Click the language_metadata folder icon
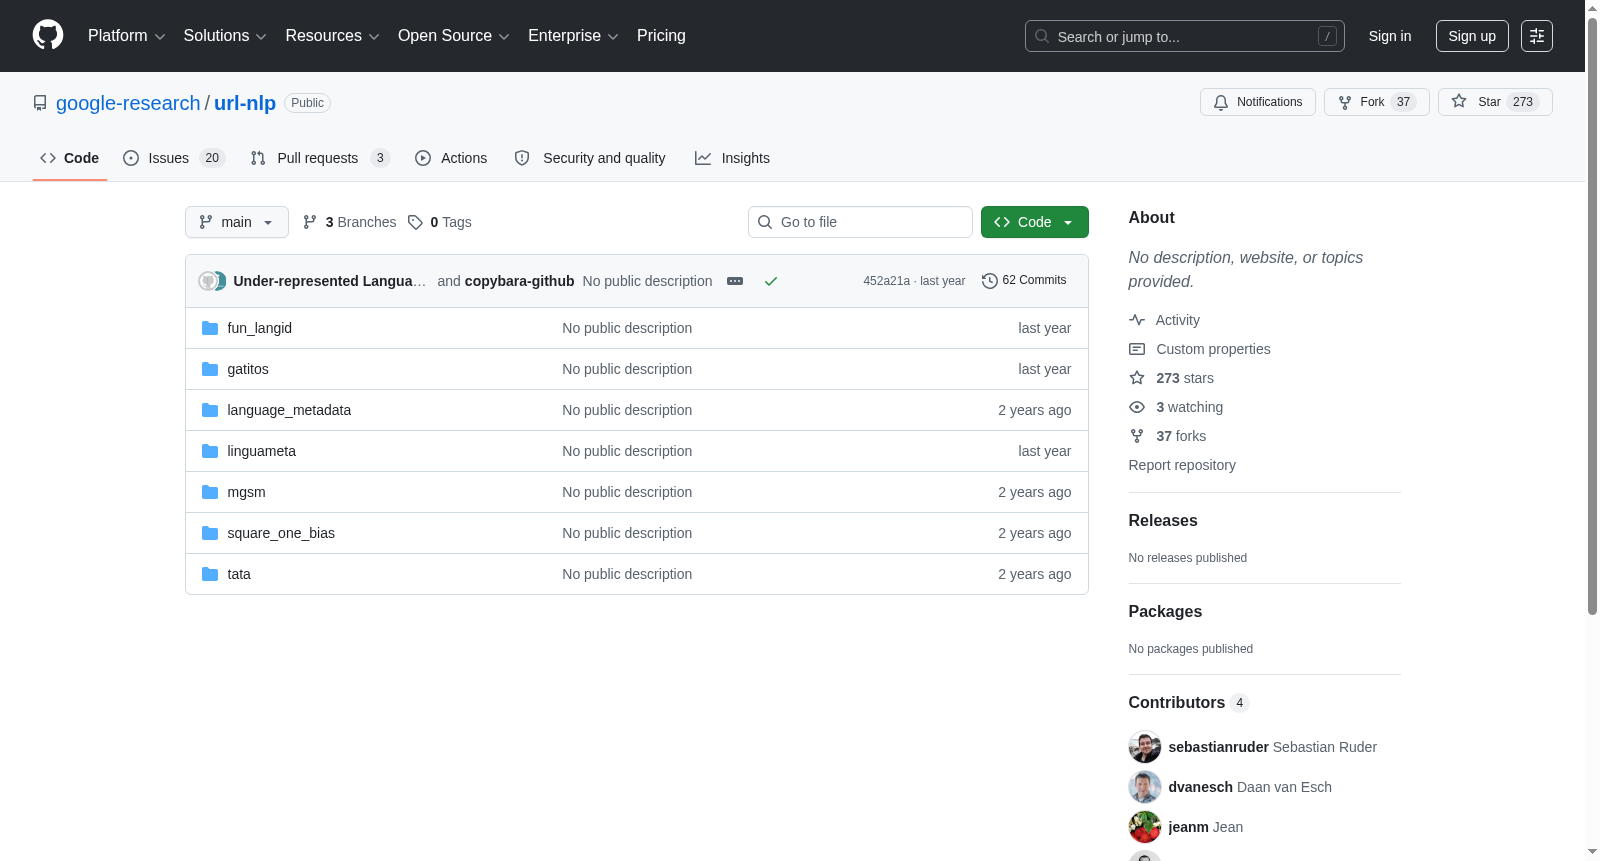Viewport: 1600px width, 861px height. [210, 410]
